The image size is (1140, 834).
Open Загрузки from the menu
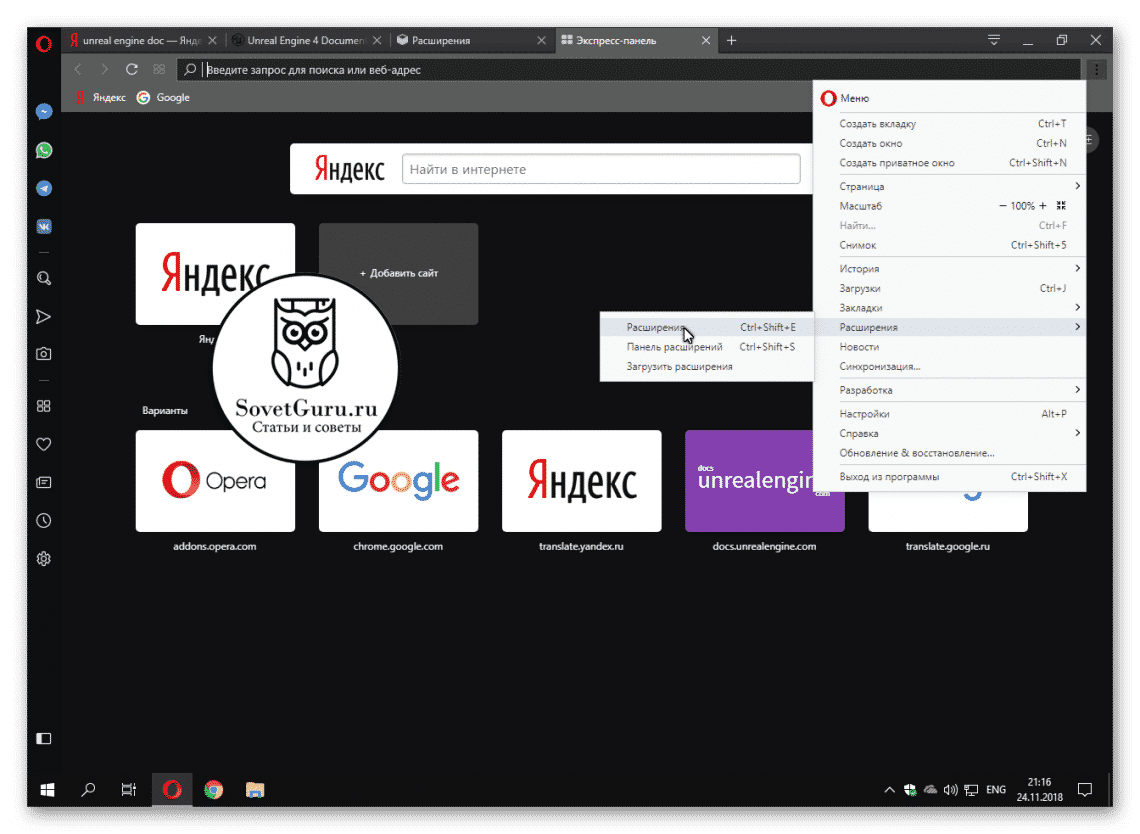[950, 288]
